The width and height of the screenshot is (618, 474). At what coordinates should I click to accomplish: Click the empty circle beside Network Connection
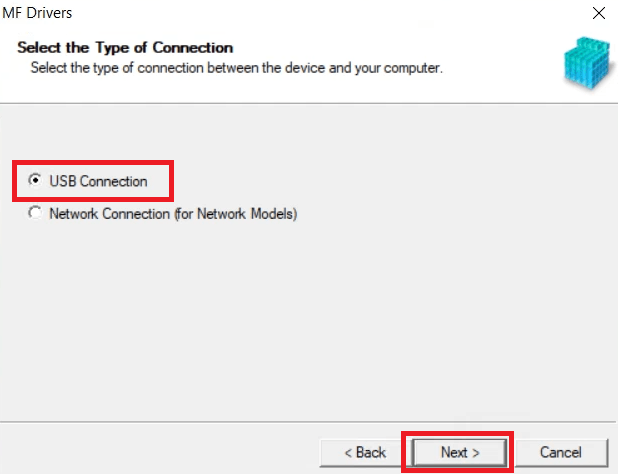[35, 213]
